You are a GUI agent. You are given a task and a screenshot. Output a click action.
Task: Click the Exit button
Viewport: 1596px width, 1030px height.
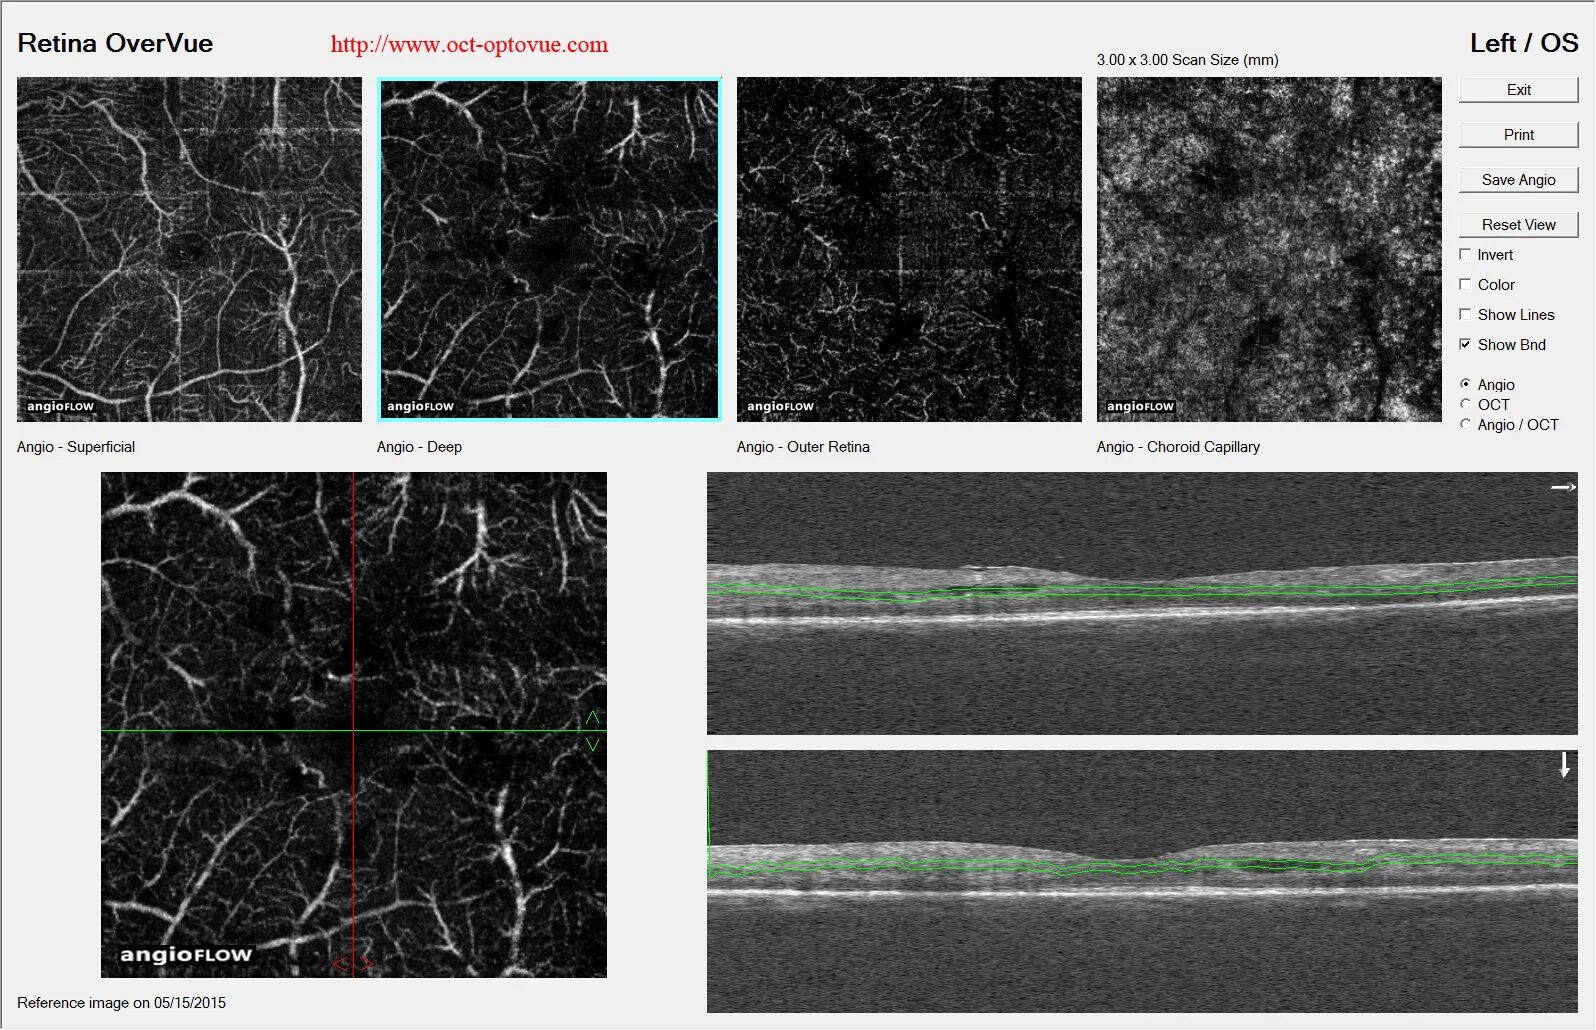1518,90
